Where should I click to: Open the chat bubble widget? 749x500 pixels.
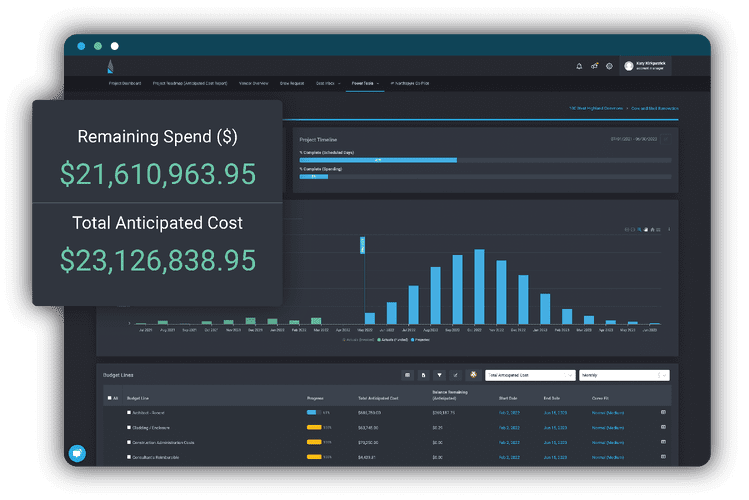click(x=77, y=453)
